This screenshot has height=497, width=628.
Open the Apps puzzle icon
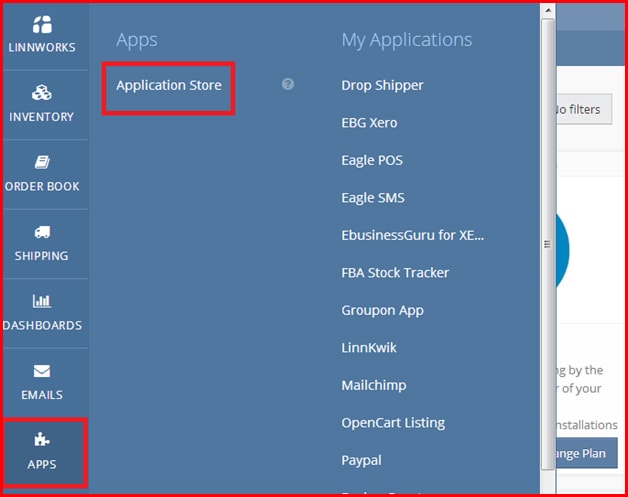click(42, 440)
